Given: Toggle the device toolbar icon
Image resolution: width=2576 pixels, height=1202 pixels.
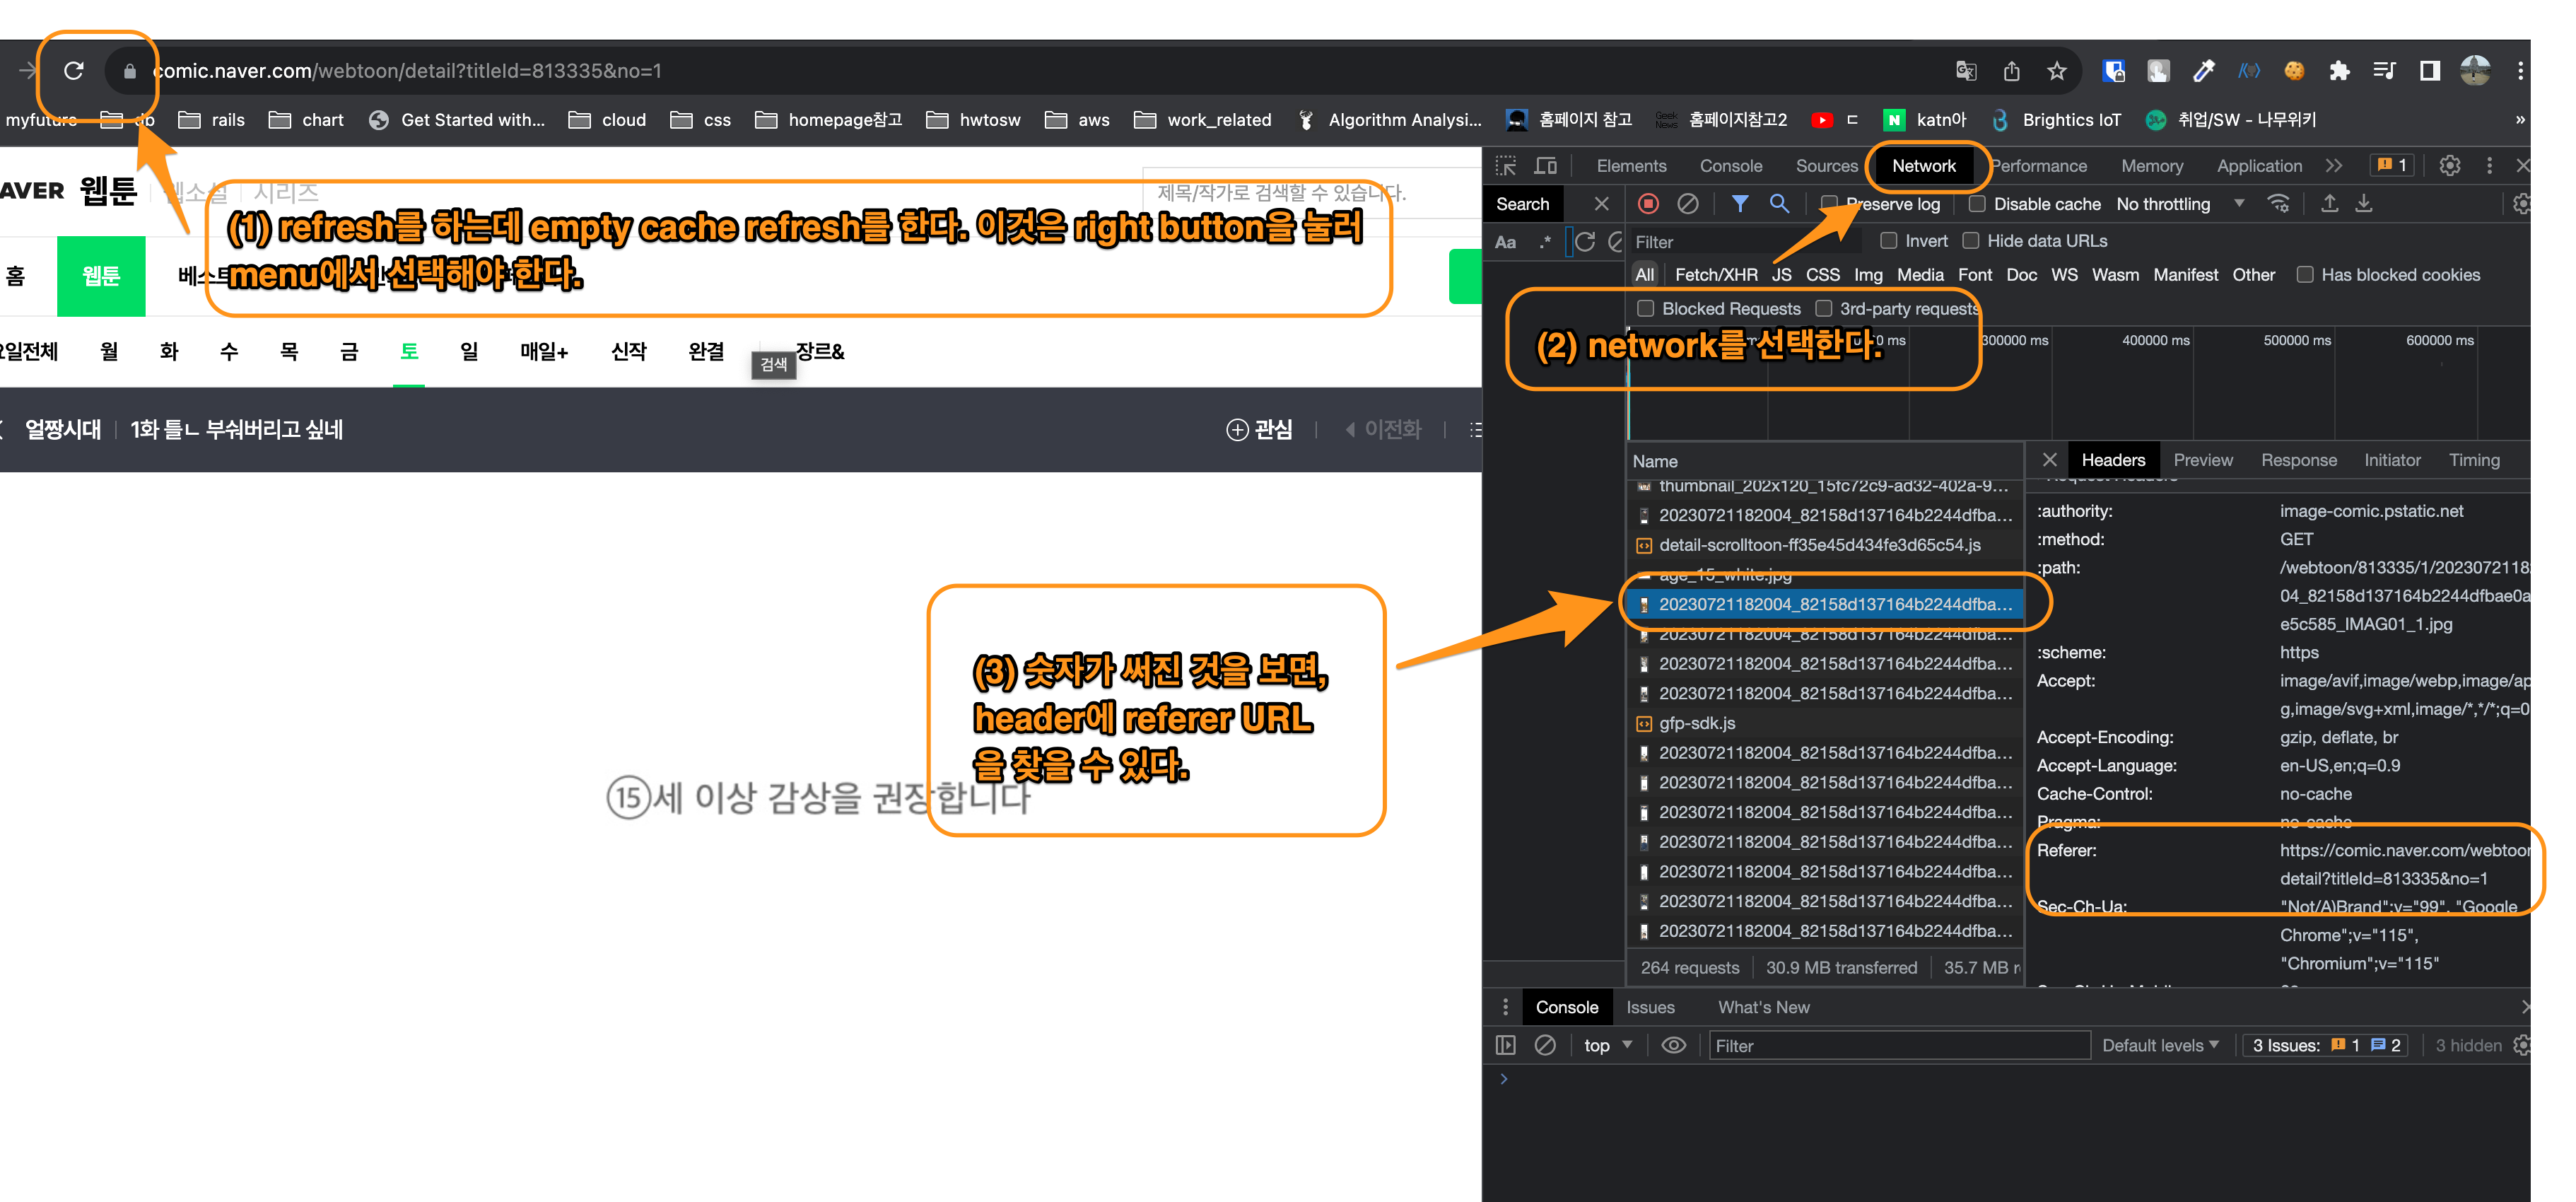Looking at the screenshot, I should 1546,166.
